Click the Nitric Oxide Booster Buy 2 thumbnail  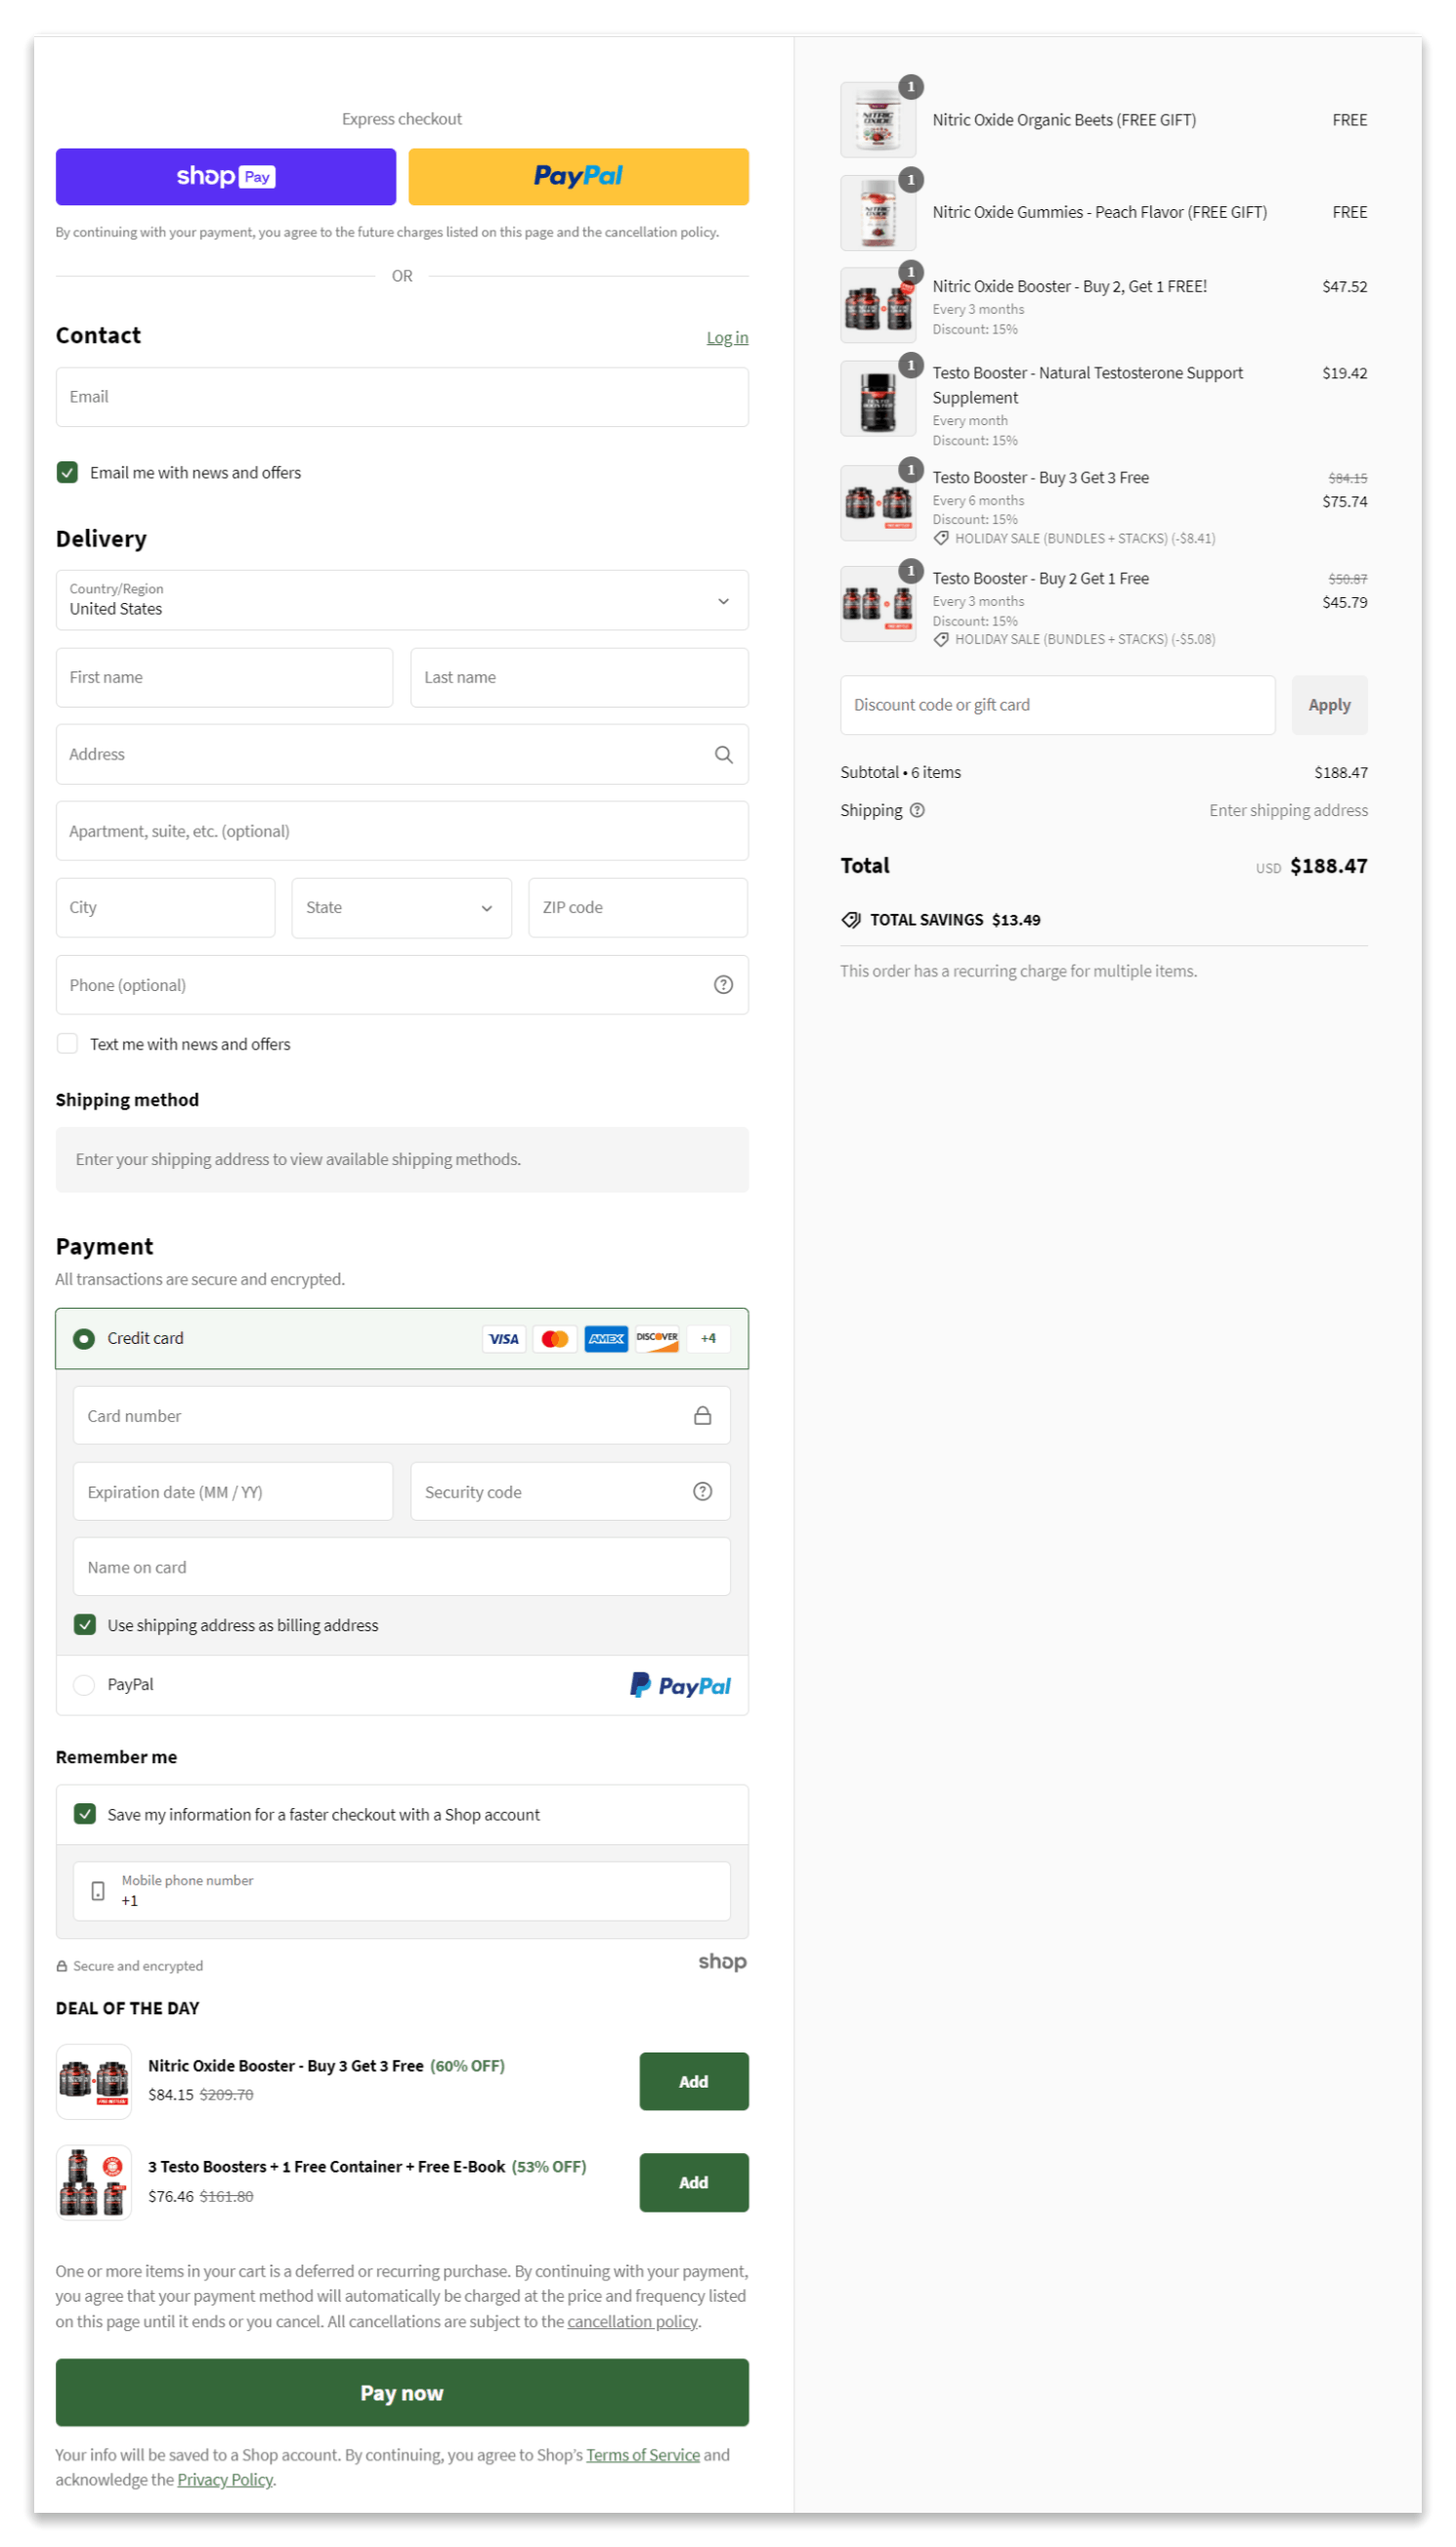pyautogui.click(x=878, y=305)
